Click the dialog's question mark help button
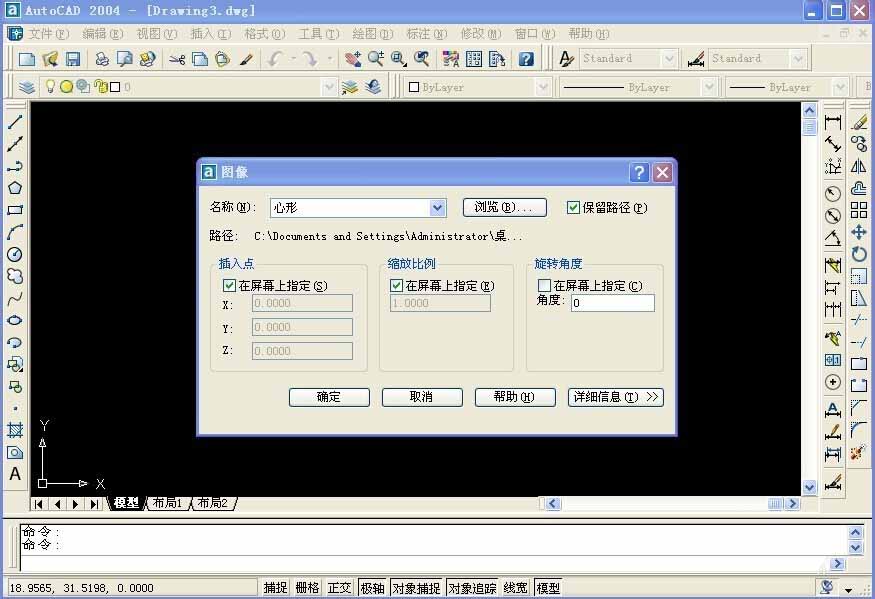Image resolution: width=875 pixels, height=599 pixels. pyautogui.click(x=639, y=172)
